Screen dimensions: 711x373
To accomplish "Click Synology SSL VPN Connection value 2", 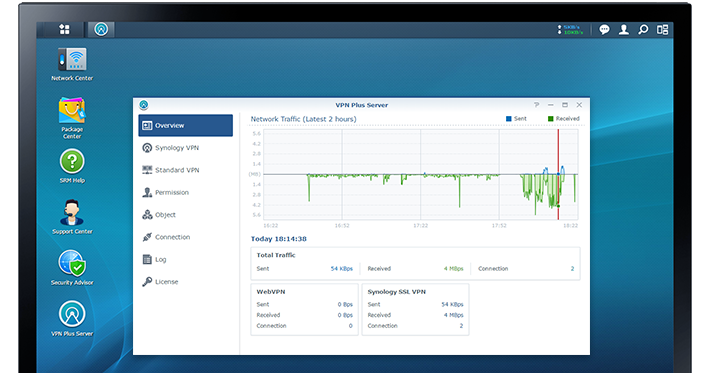I will point(461,326).
